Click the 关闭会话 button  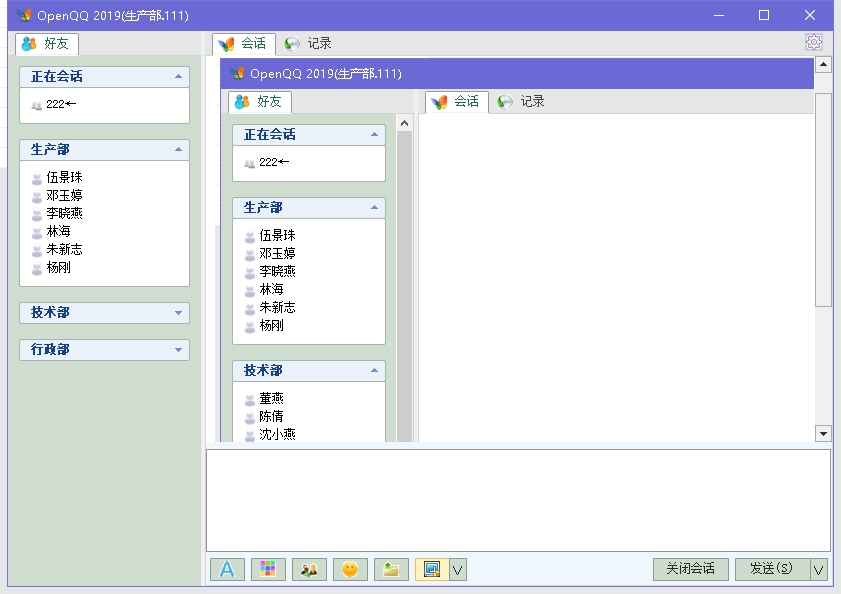(690, 569)
